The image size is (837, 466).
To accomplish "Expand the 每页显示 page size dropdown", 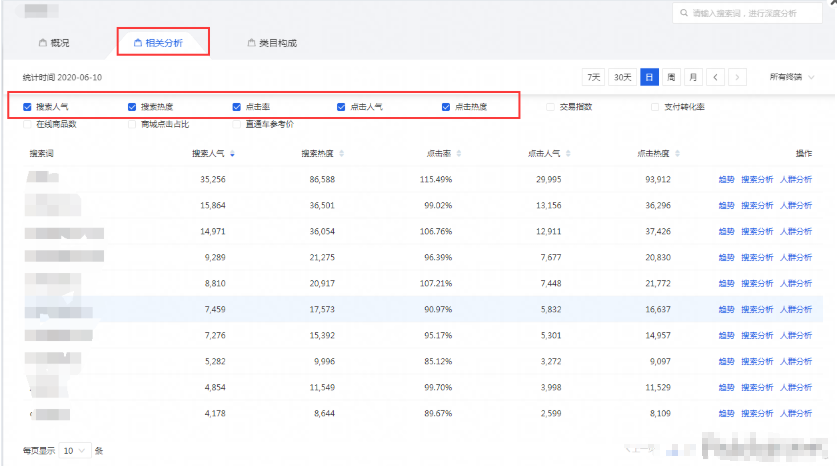I will (75, 451).
